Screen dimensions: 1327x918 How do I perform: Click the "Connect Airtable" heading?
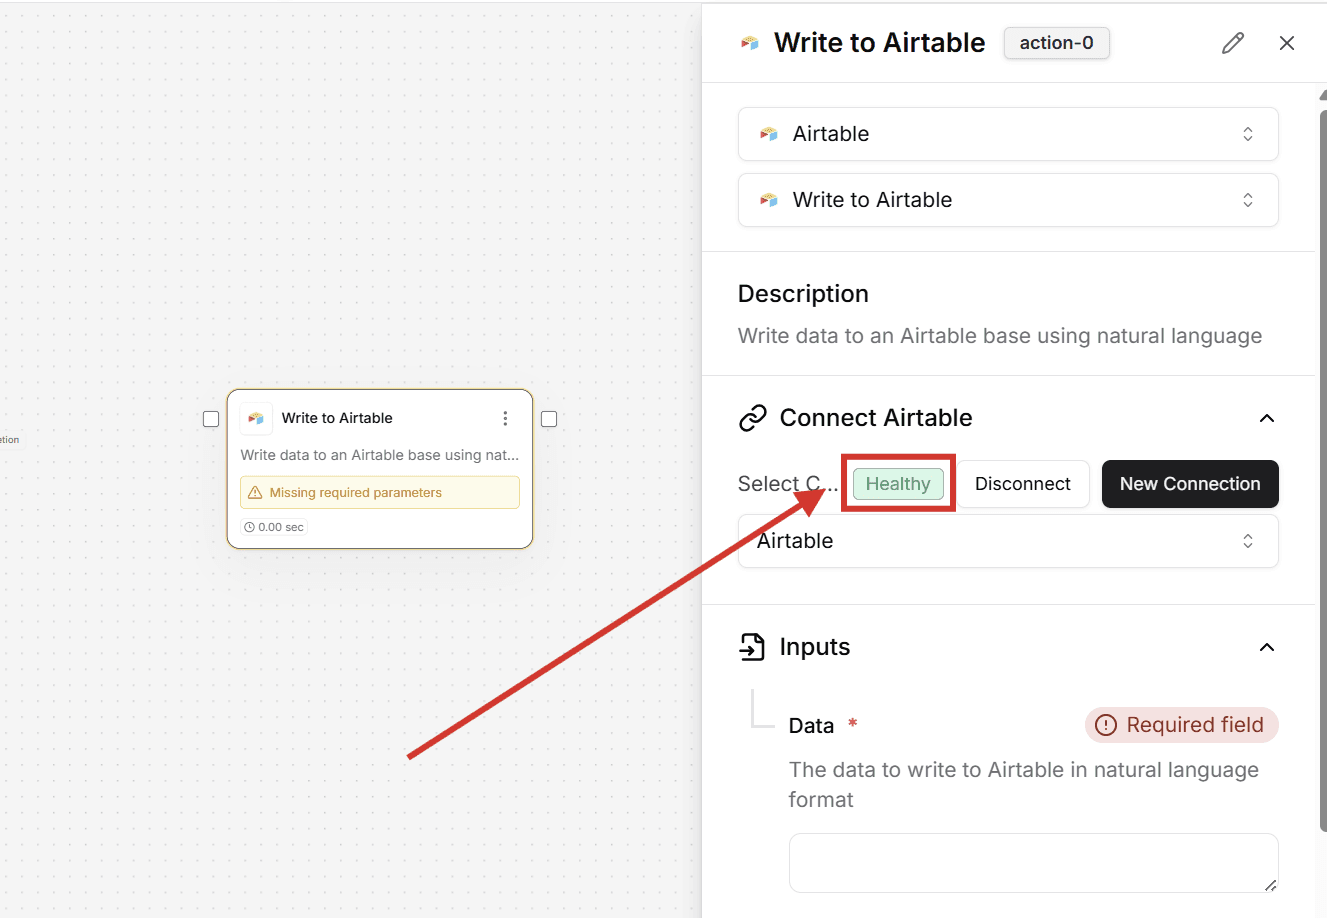coord(876,418)
